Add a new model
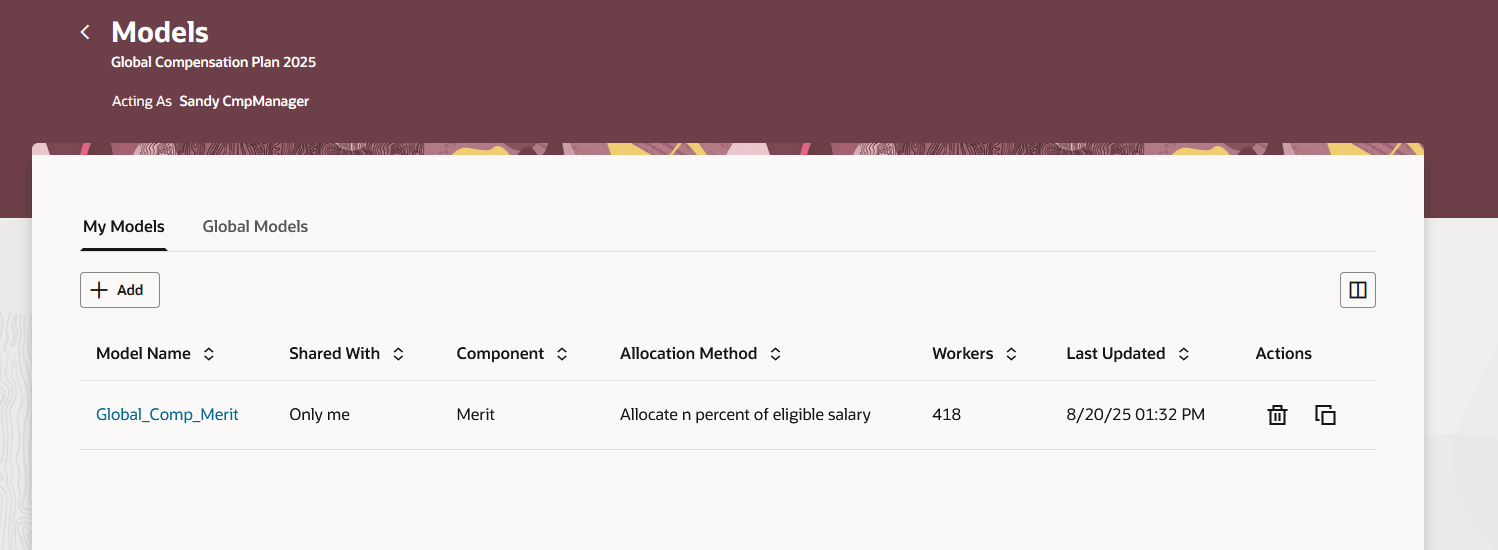This screenshot has height=550, width=1498. [120, 290]
